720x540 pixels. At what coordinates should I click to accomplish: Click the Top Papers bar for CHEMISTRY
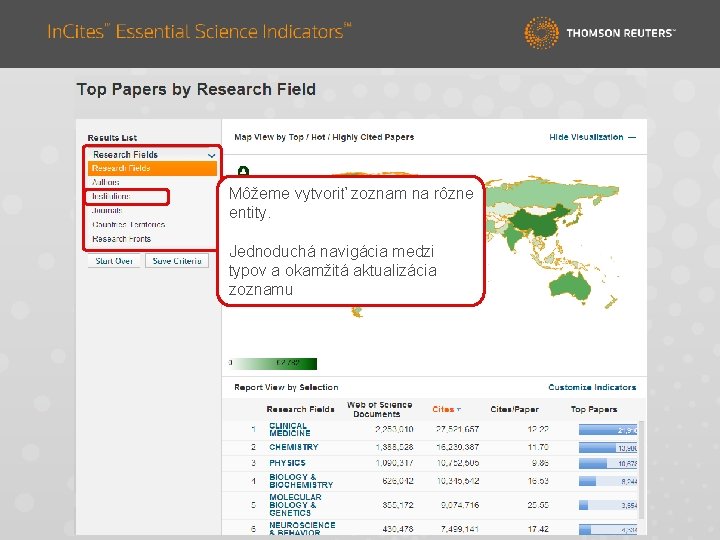[608, 448]
